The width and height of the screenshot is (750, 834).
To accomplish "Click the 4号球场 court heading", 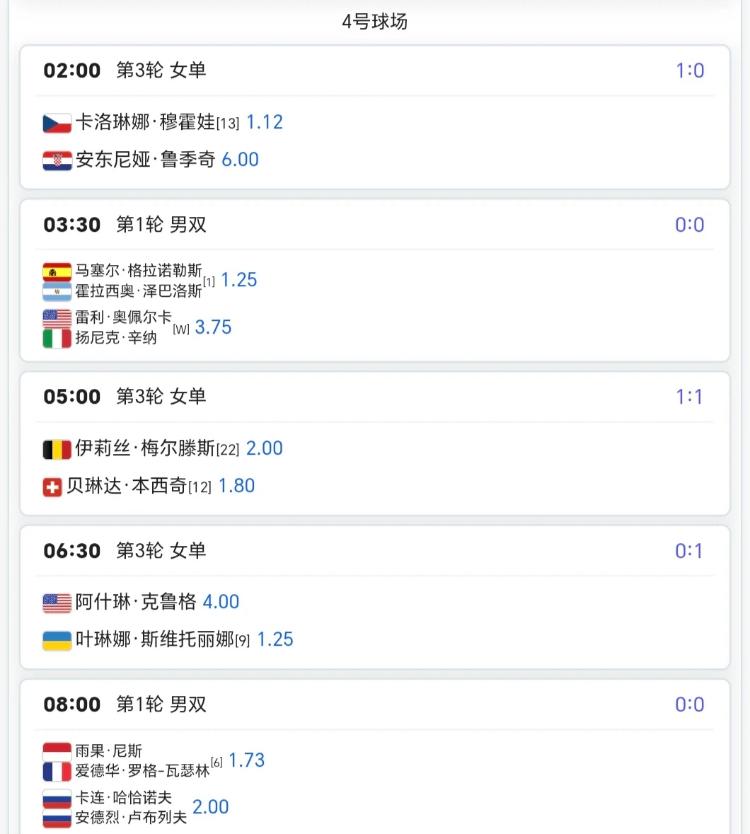I will point(375,22).
